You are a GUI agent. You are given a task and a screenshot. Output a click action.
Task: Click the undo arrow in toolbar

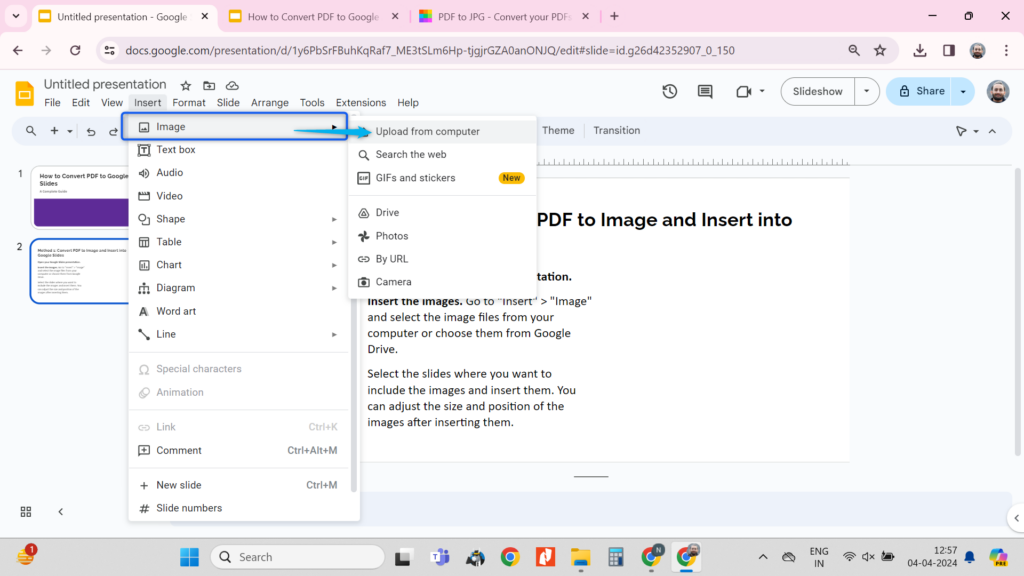(x=91, y=131)
